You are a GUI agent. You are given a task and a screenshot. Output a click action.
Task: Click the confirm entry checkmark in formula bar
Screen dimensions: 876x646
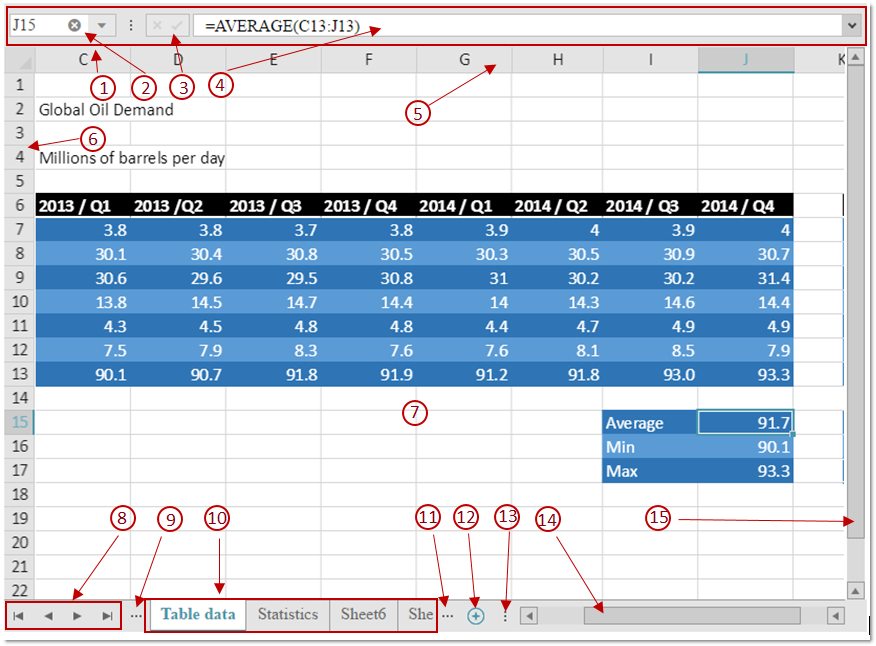coord(177,25)
